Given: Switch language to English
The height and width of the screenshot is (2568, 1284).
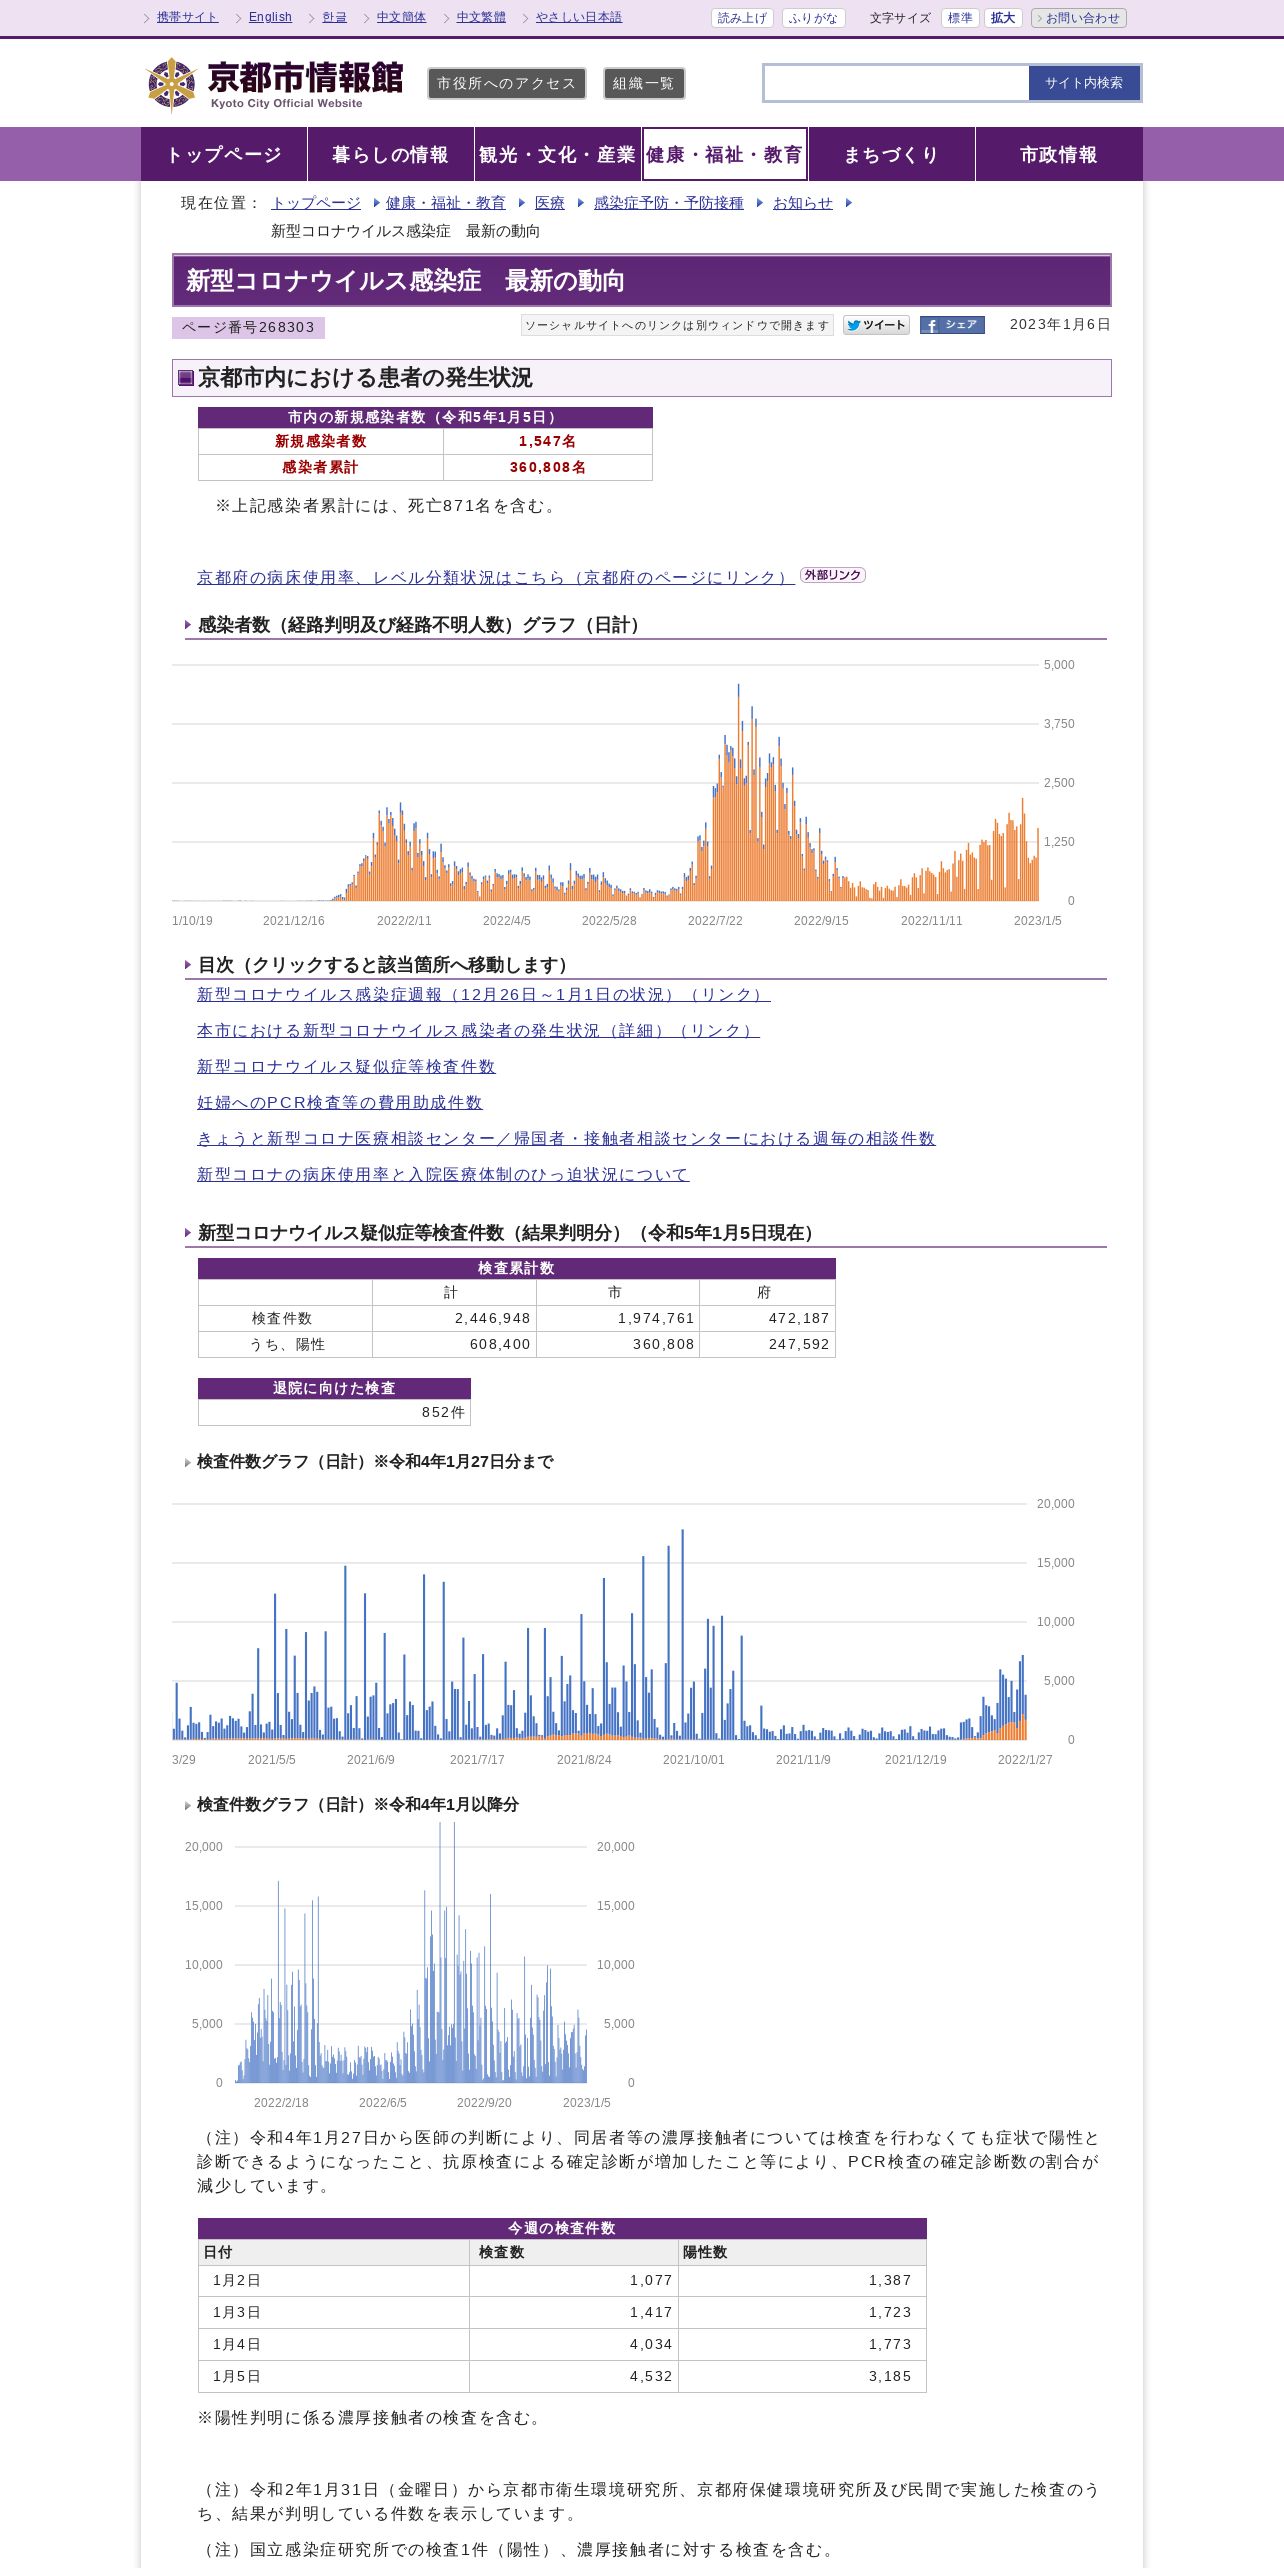Looking at the screenshot, I should 270,17.
